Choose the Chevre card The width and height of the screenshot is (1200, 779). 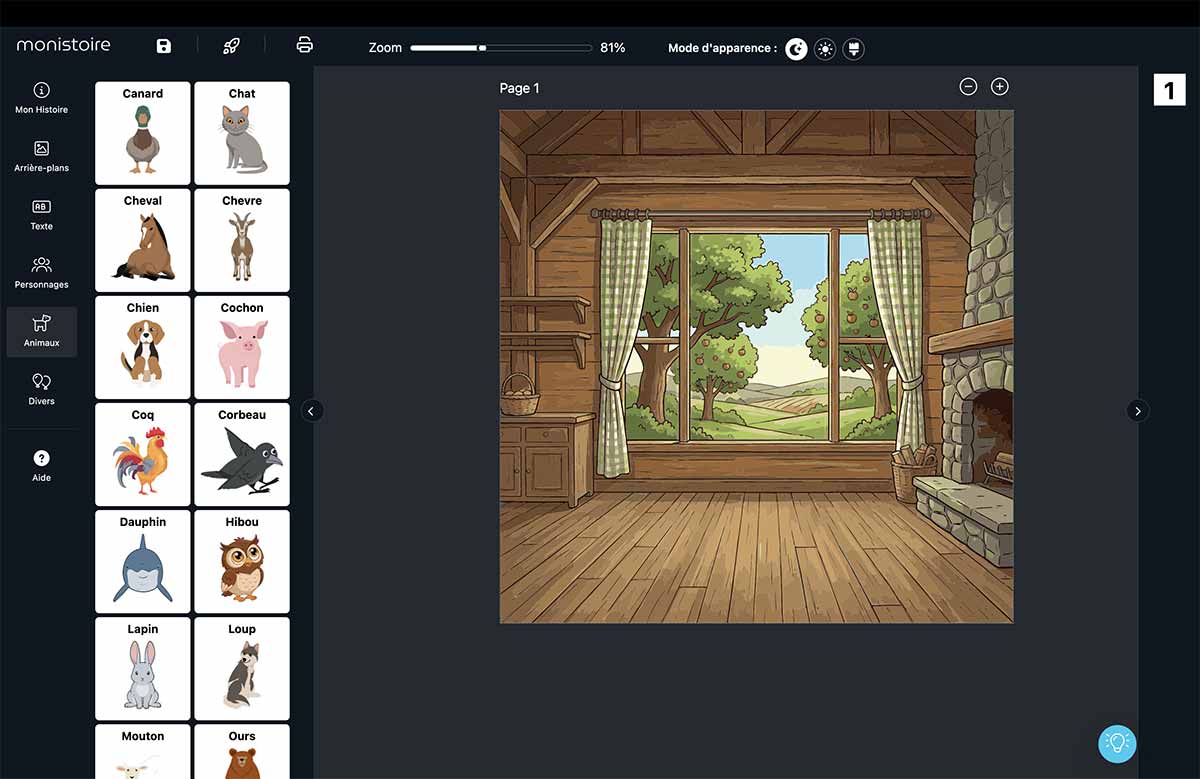pos(242,240)
